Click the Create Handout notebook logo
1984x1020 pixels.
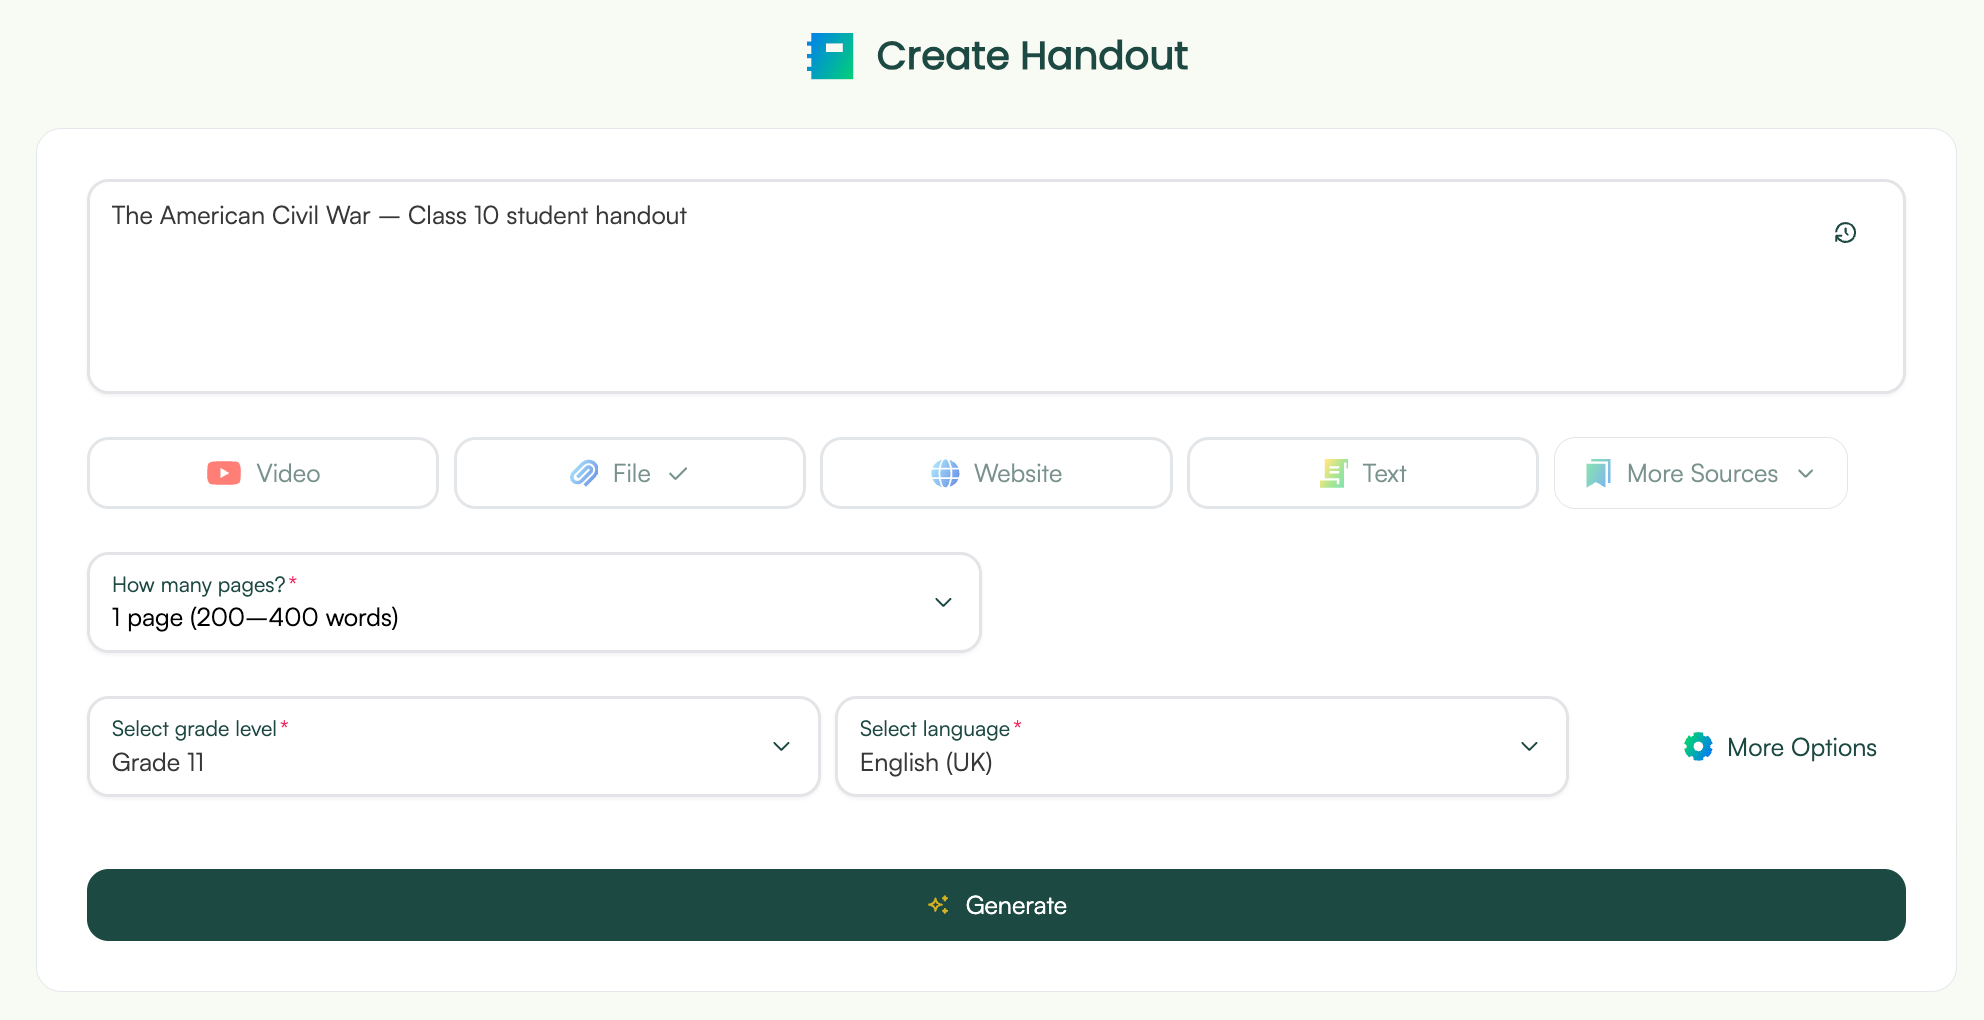tap(830, 56)
